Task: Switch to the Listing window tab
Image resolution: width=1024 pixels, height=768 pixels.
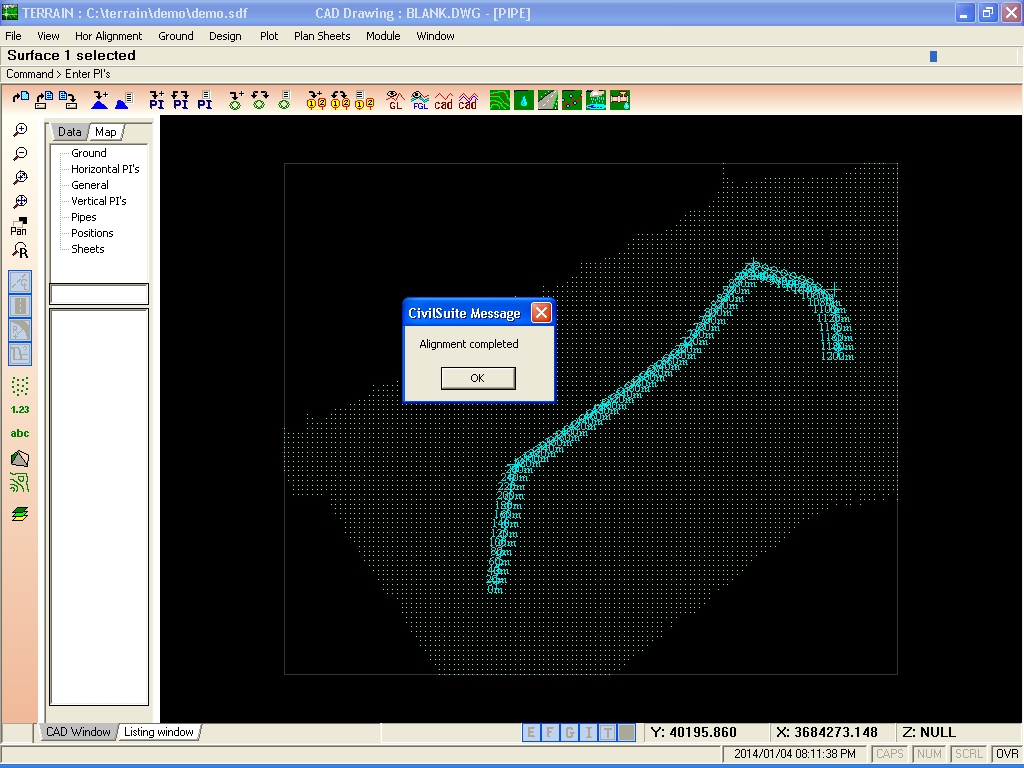Action: click(159, 732)
